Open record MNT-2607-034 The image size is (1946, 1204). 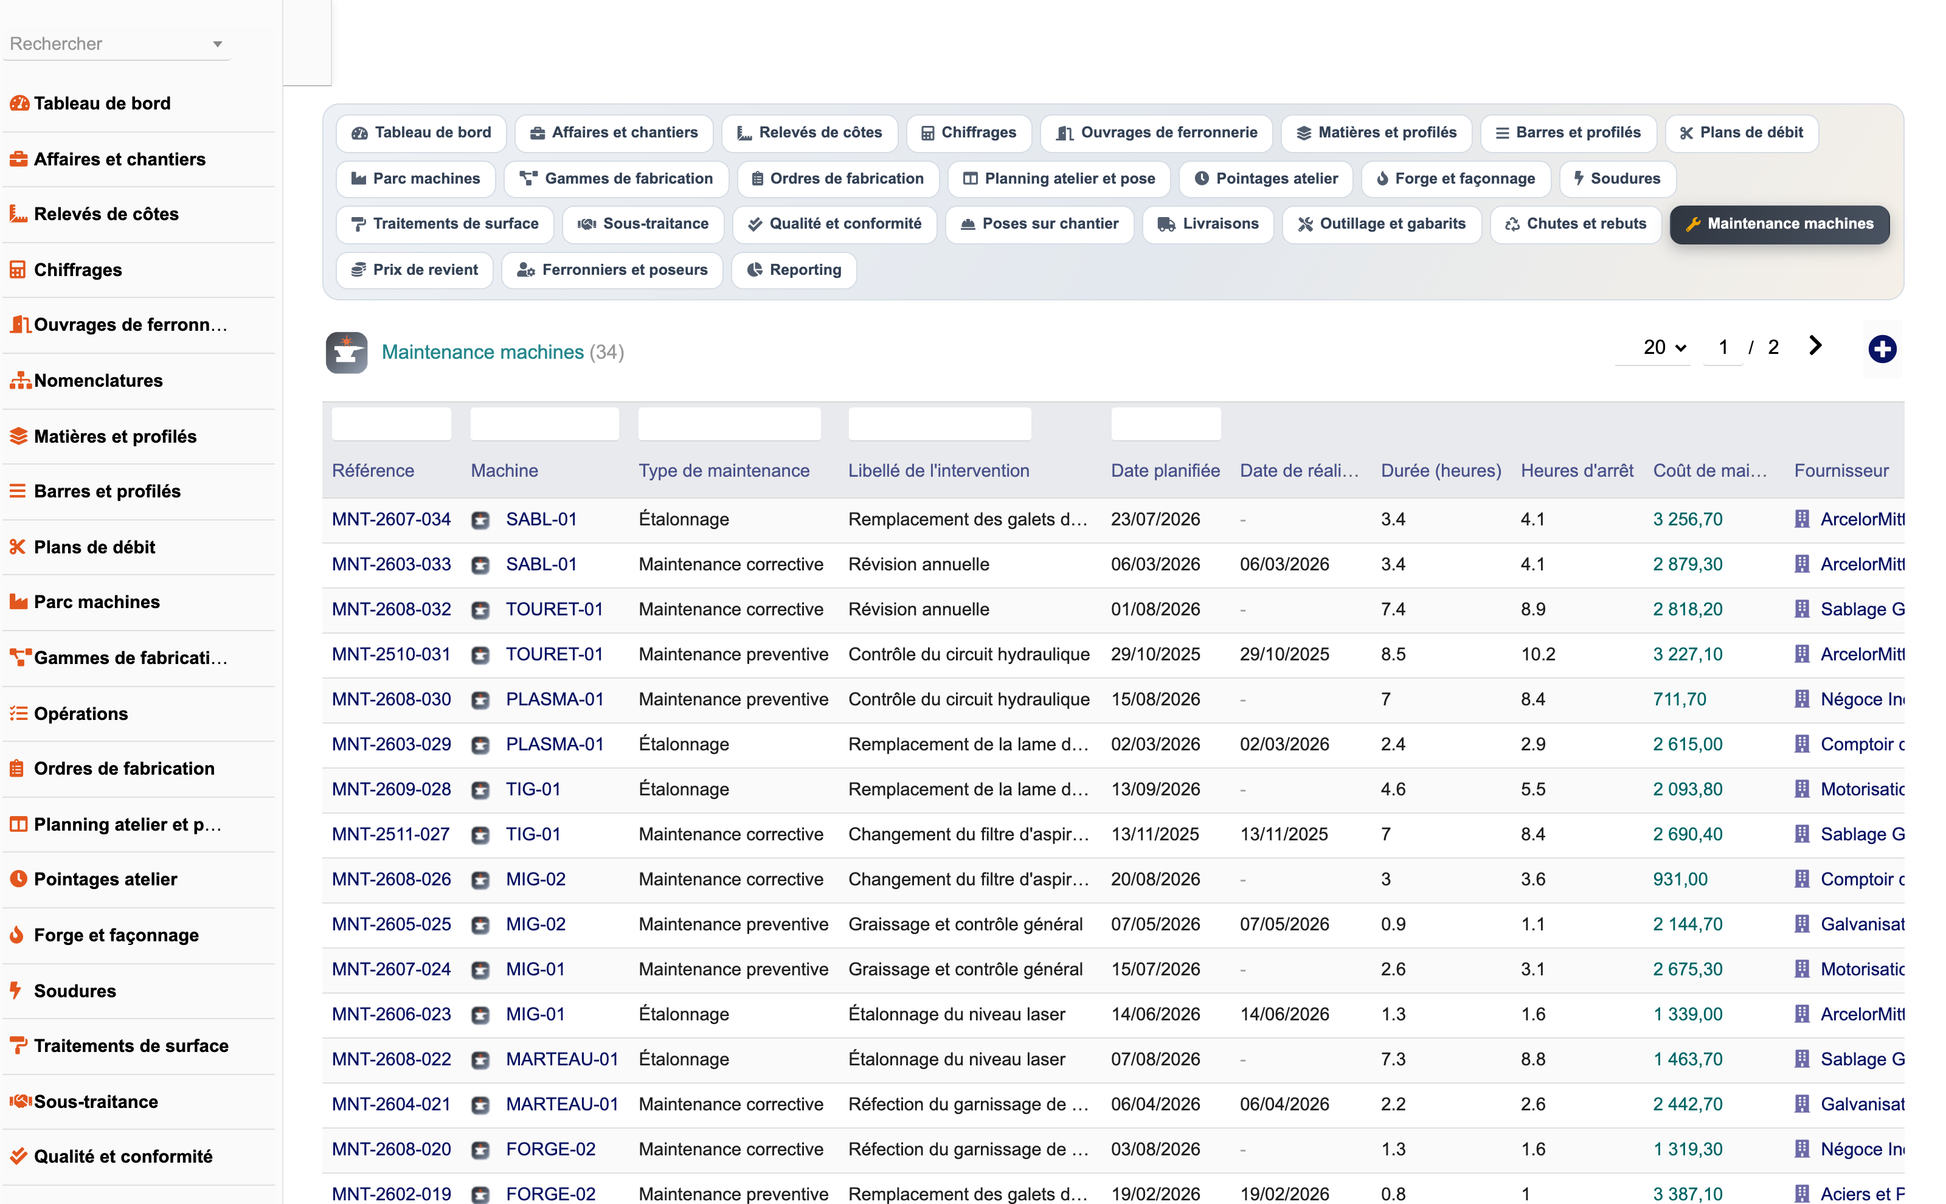click(x=391, y=520)
